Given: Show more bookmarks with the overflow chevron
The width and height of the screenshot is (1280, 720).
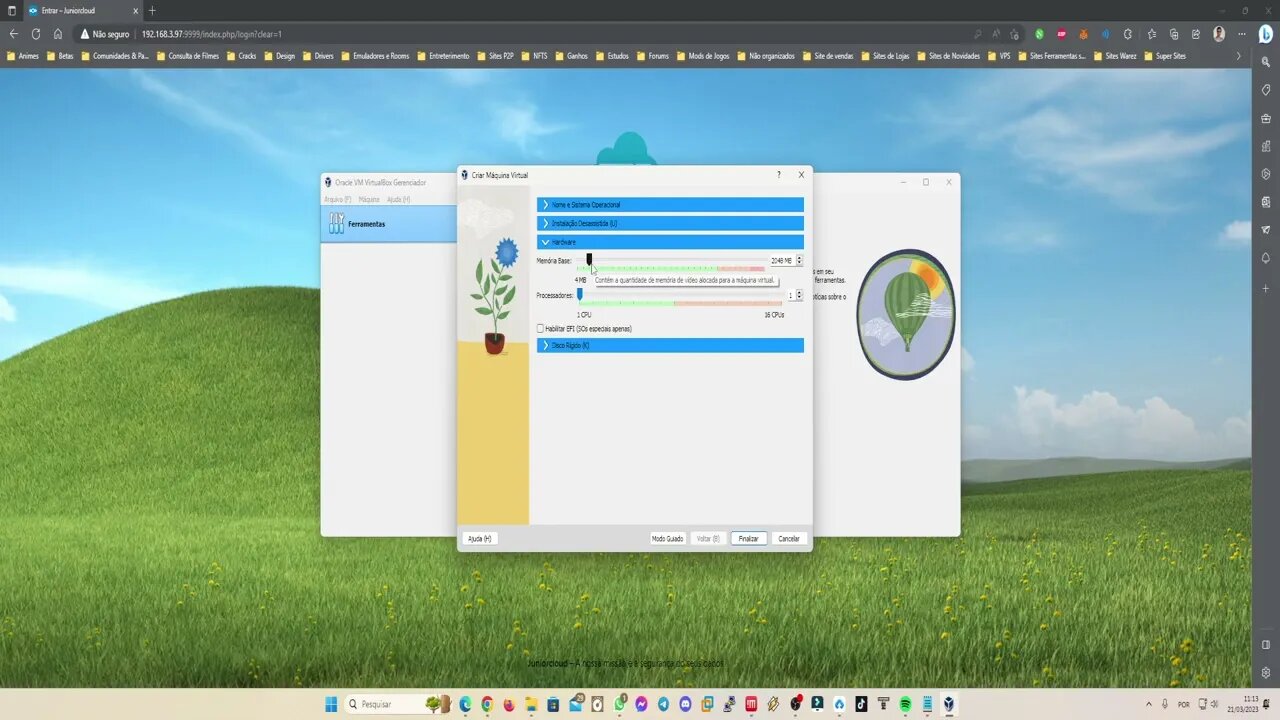Looking at the screenshot, I should coord(1238,56).
